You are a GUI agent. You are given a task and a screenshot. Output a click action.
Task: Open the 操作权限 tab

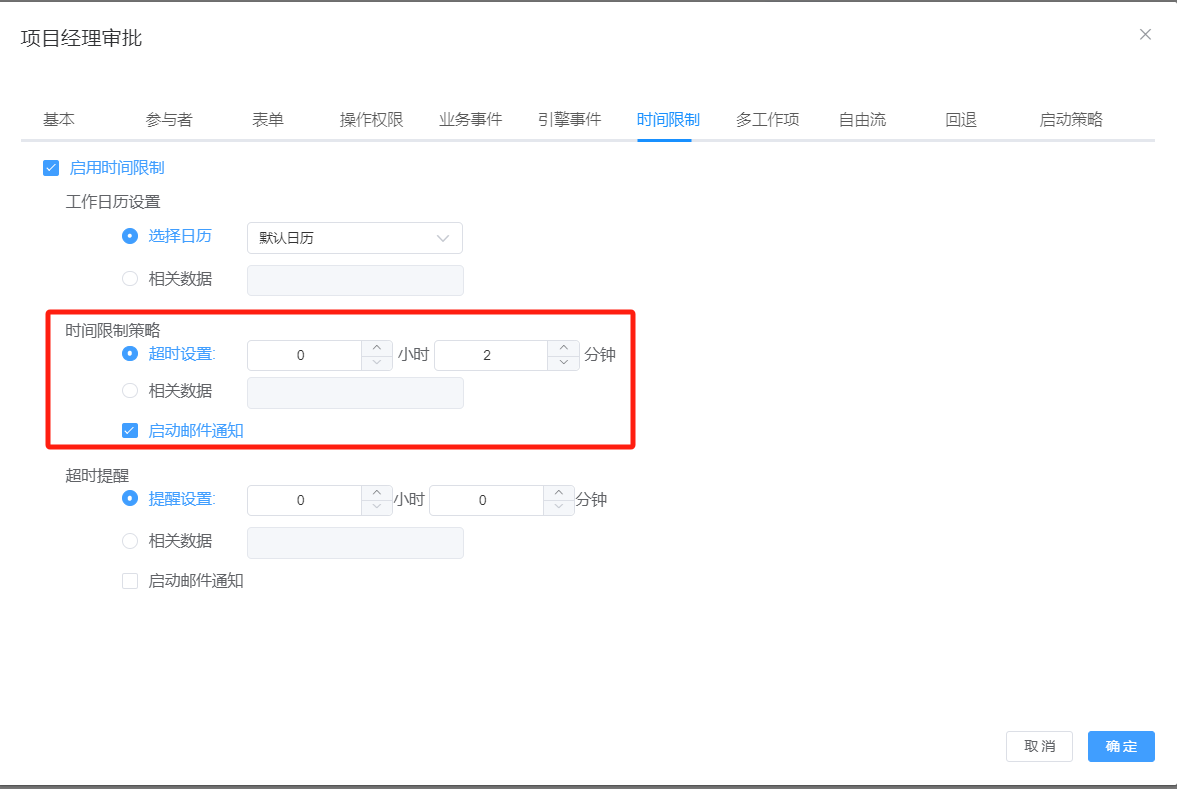[371, 120]
